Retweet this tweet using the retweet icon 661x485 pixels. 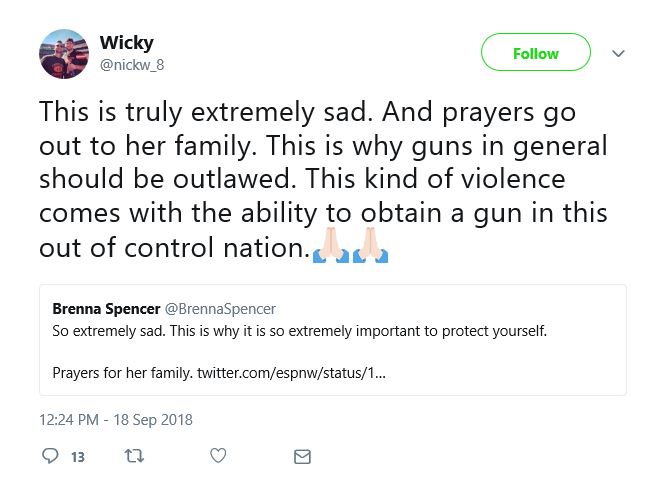point(134,456)
